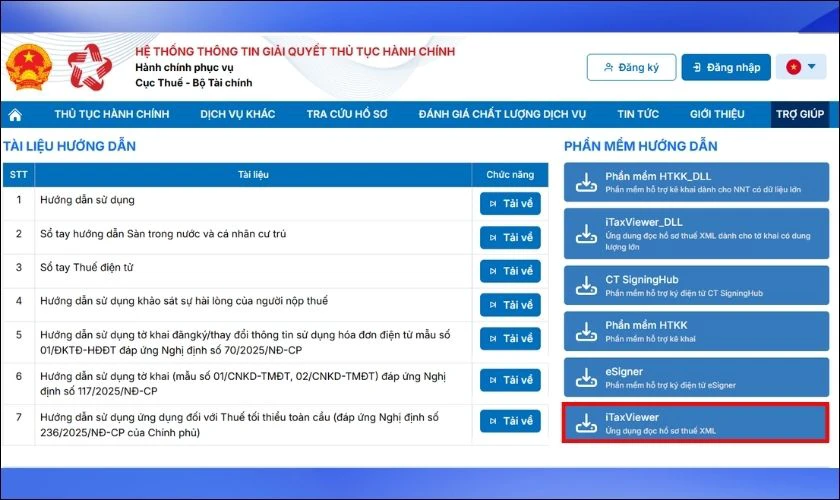Open the GIỚI THIỆU menu
This screenshot has width=840, height=500.
(x=717, y=114)
